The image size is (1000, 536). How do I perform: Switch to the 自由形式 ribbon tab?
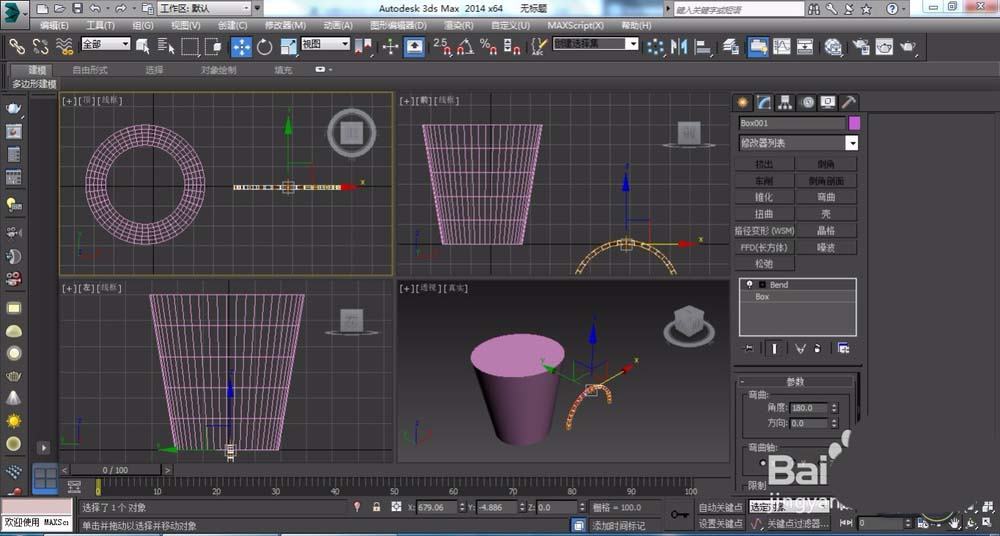point(90,70)
